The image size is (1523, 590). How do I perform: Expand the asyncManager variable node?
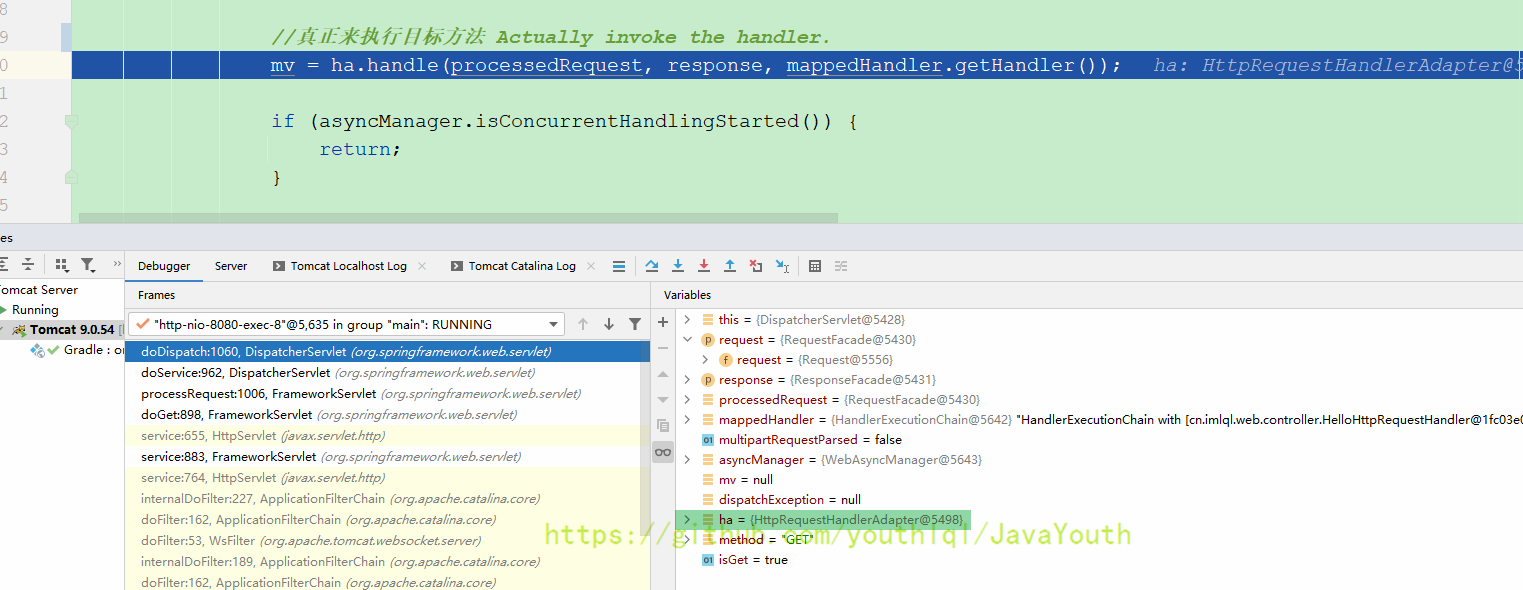coord(687,460)
